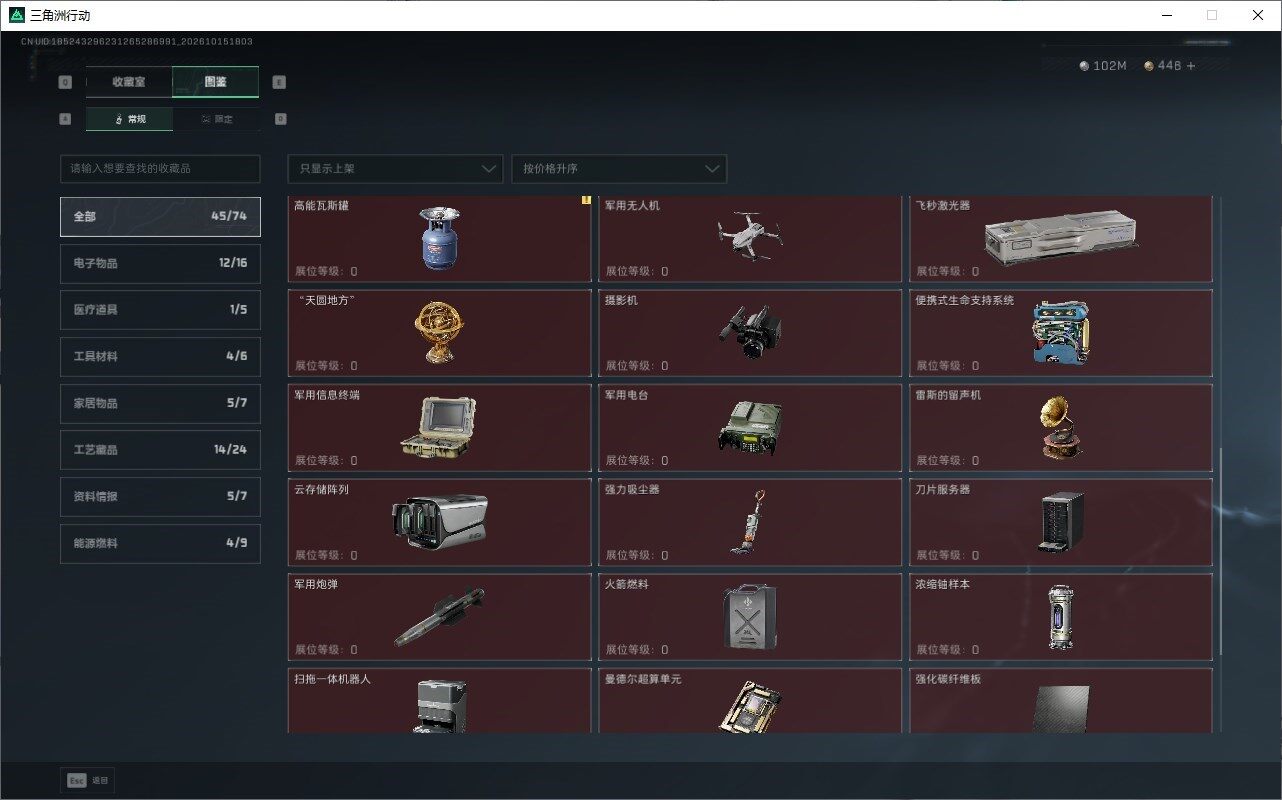This screenshot has height=800, width=1282.
Task: Click the 曼德尔超算单元 card label
Action: [x=644, y=680]
